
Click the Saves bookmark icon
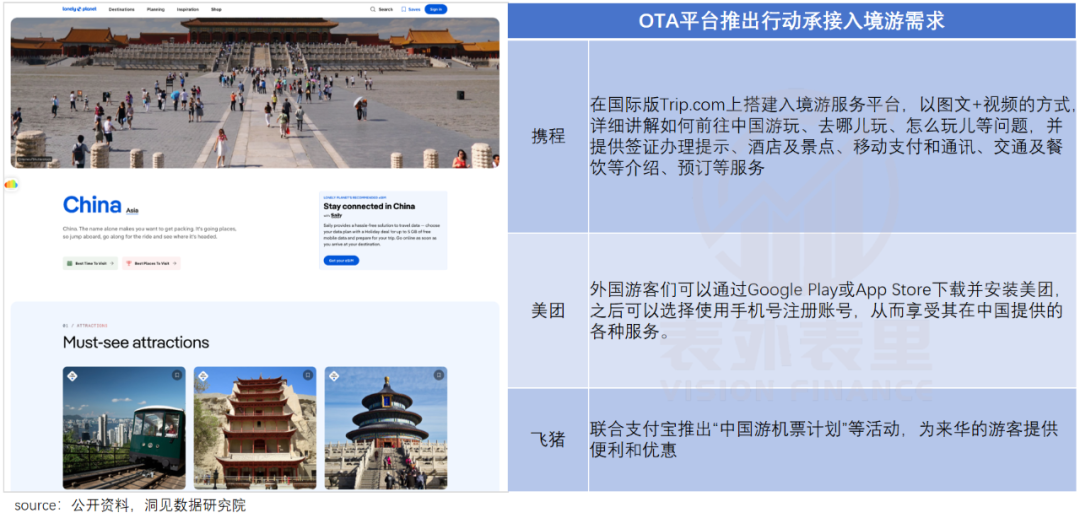tap(404, 9)
